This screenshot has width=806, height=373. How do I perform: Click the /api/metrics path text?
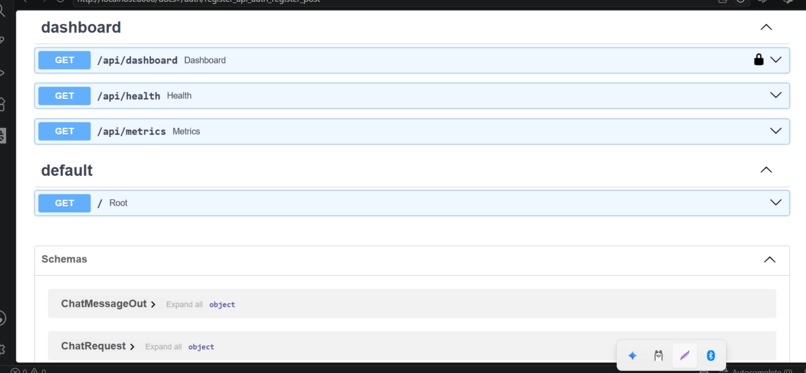(x=132, y=132)
